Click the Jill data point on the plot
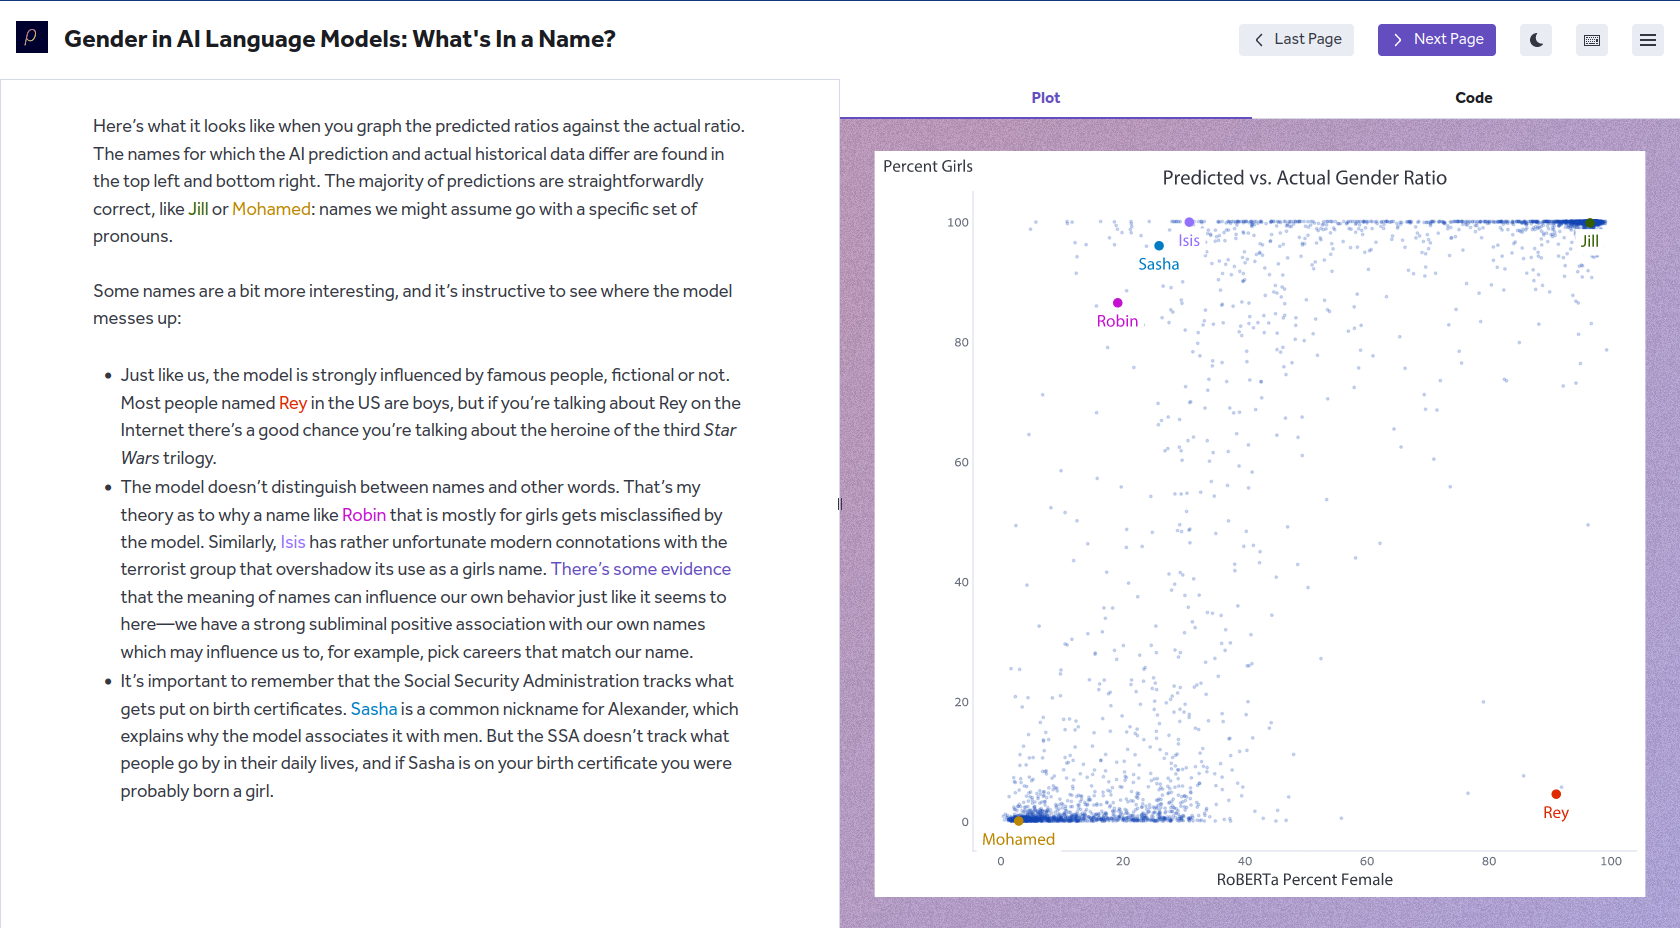This screenshot has width=1680, height=928. [x=1590, y=223]
